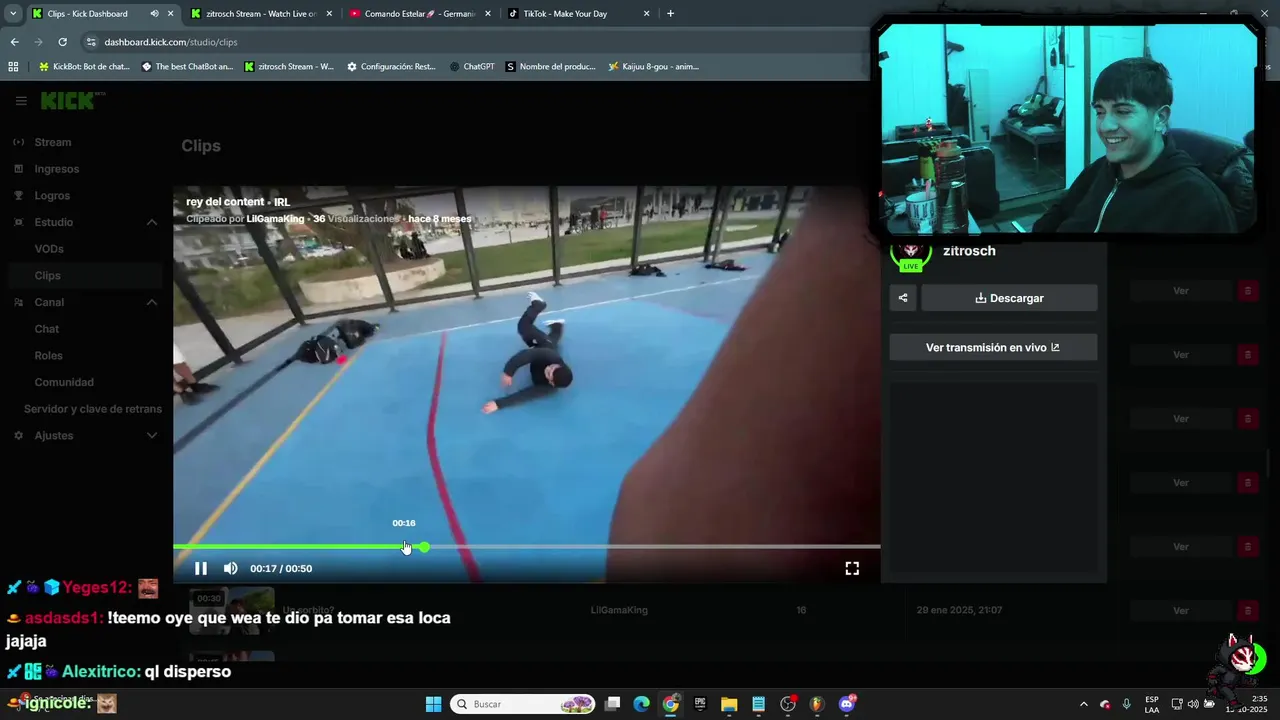Reload the current page
The width and height of the screenshot is (1280, 720).
point(62,42)
